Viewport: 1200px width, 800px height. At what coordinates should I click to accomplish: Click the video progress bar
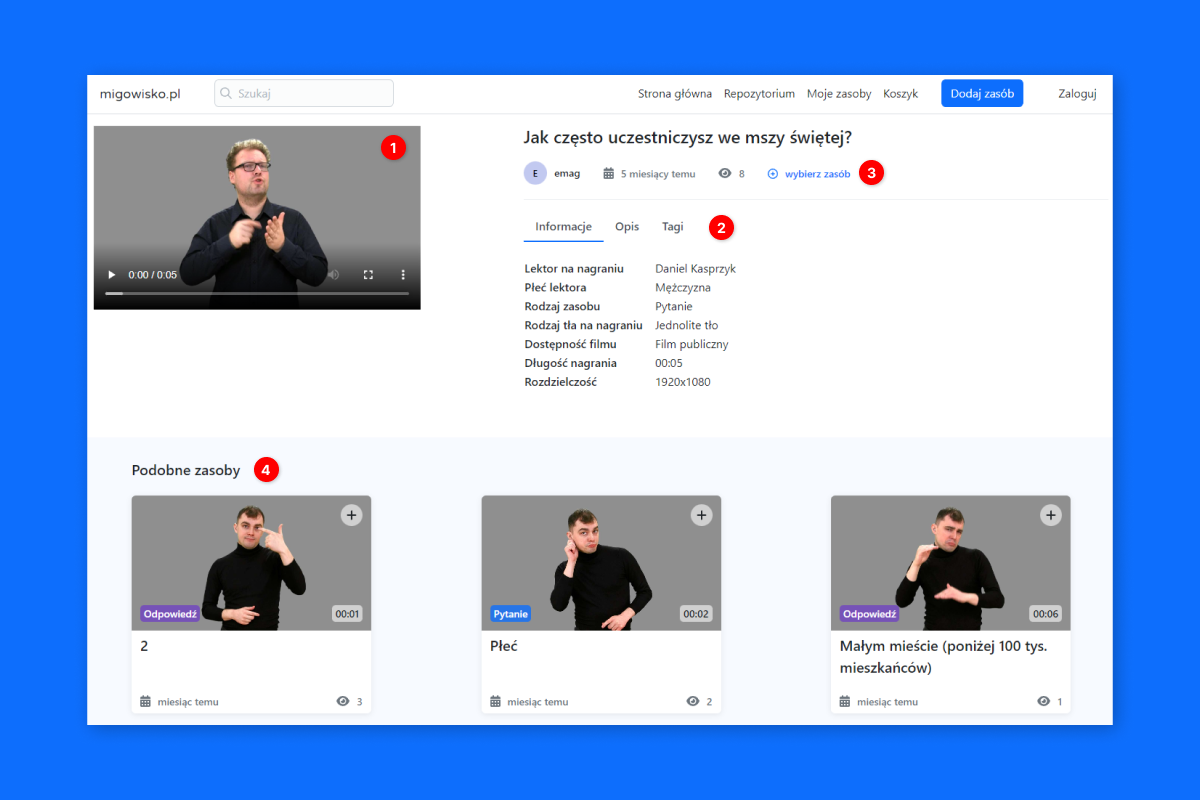[257, 293]
